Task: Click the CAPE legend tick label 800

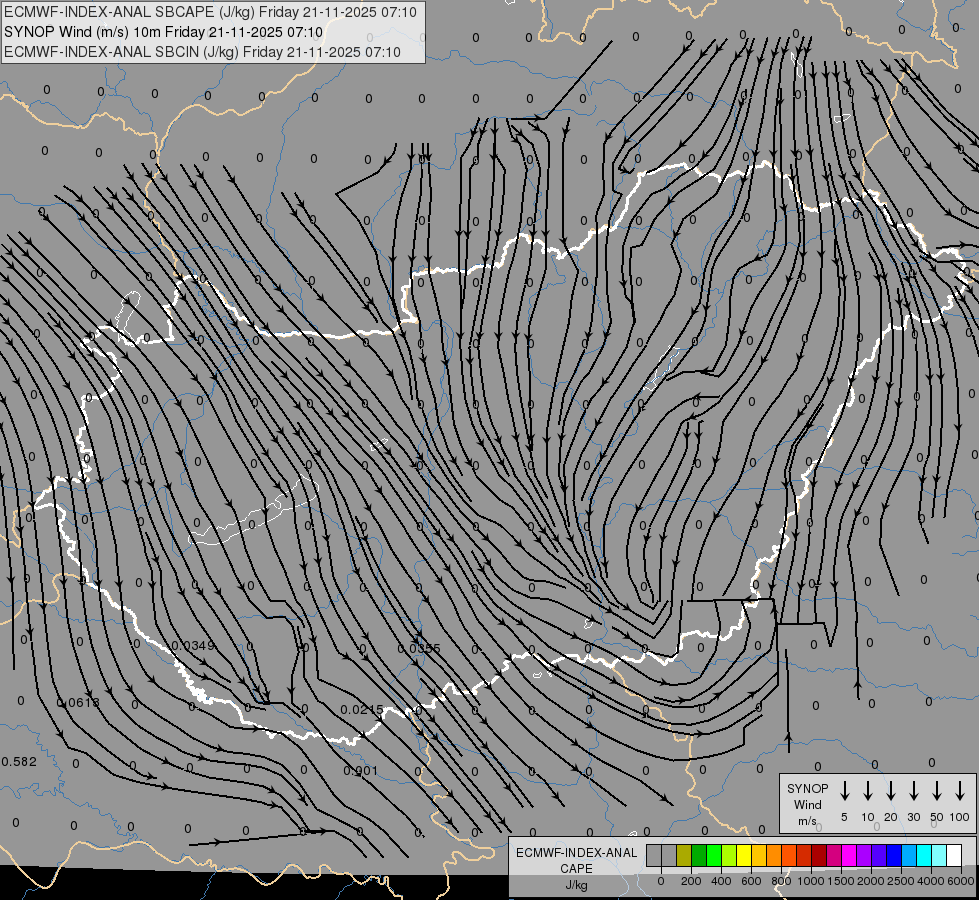Action: tap(781, 881)
